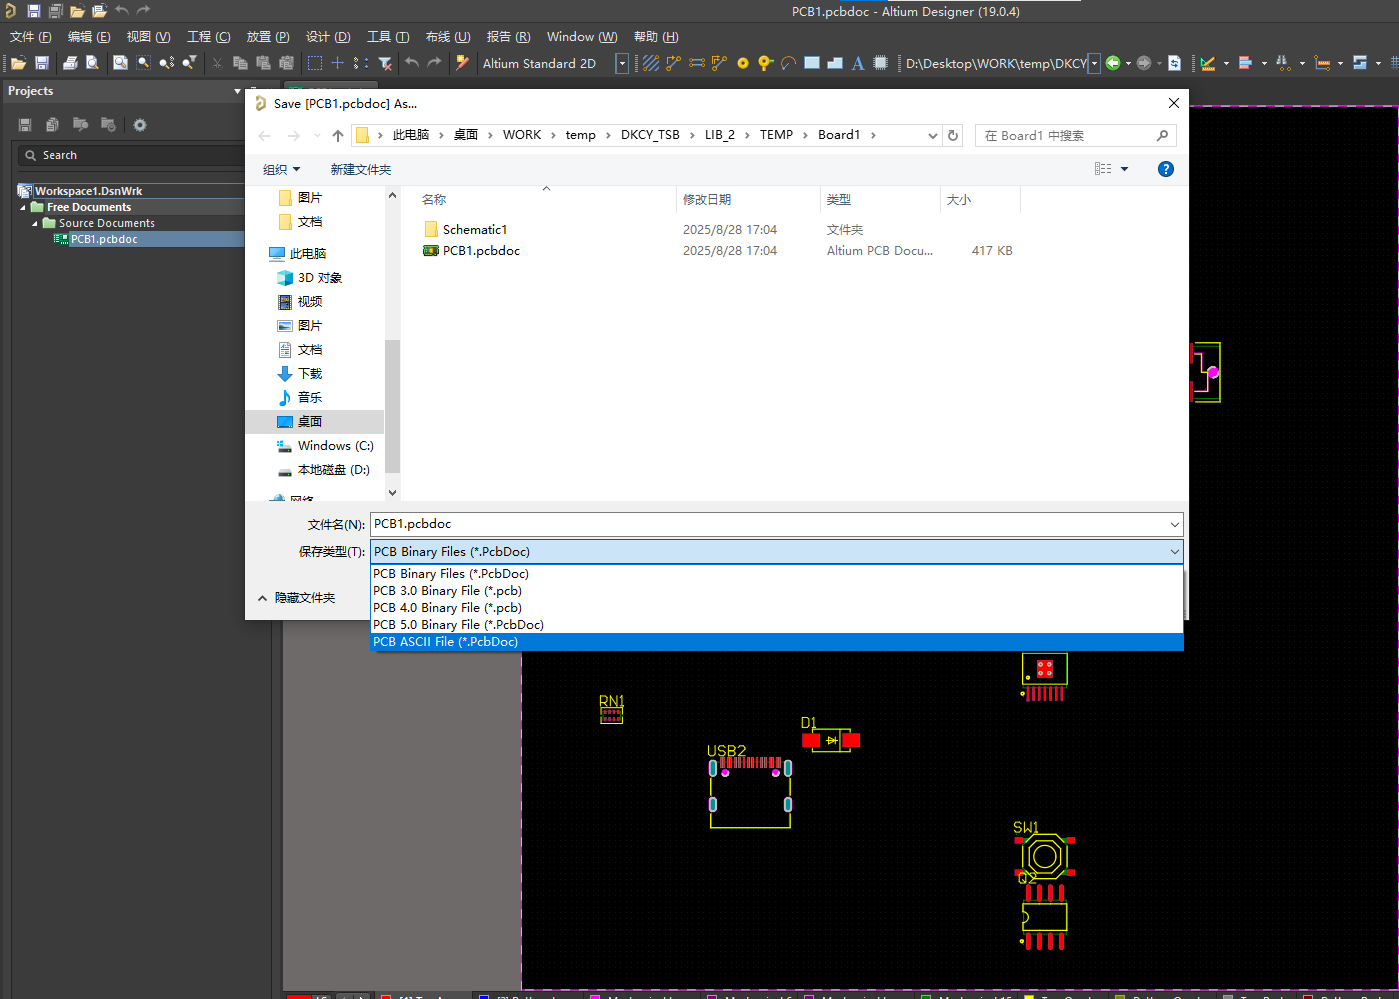
Task: Select PCB1.pcbdoc in Projects tree
Action: (x=104, y=239)
